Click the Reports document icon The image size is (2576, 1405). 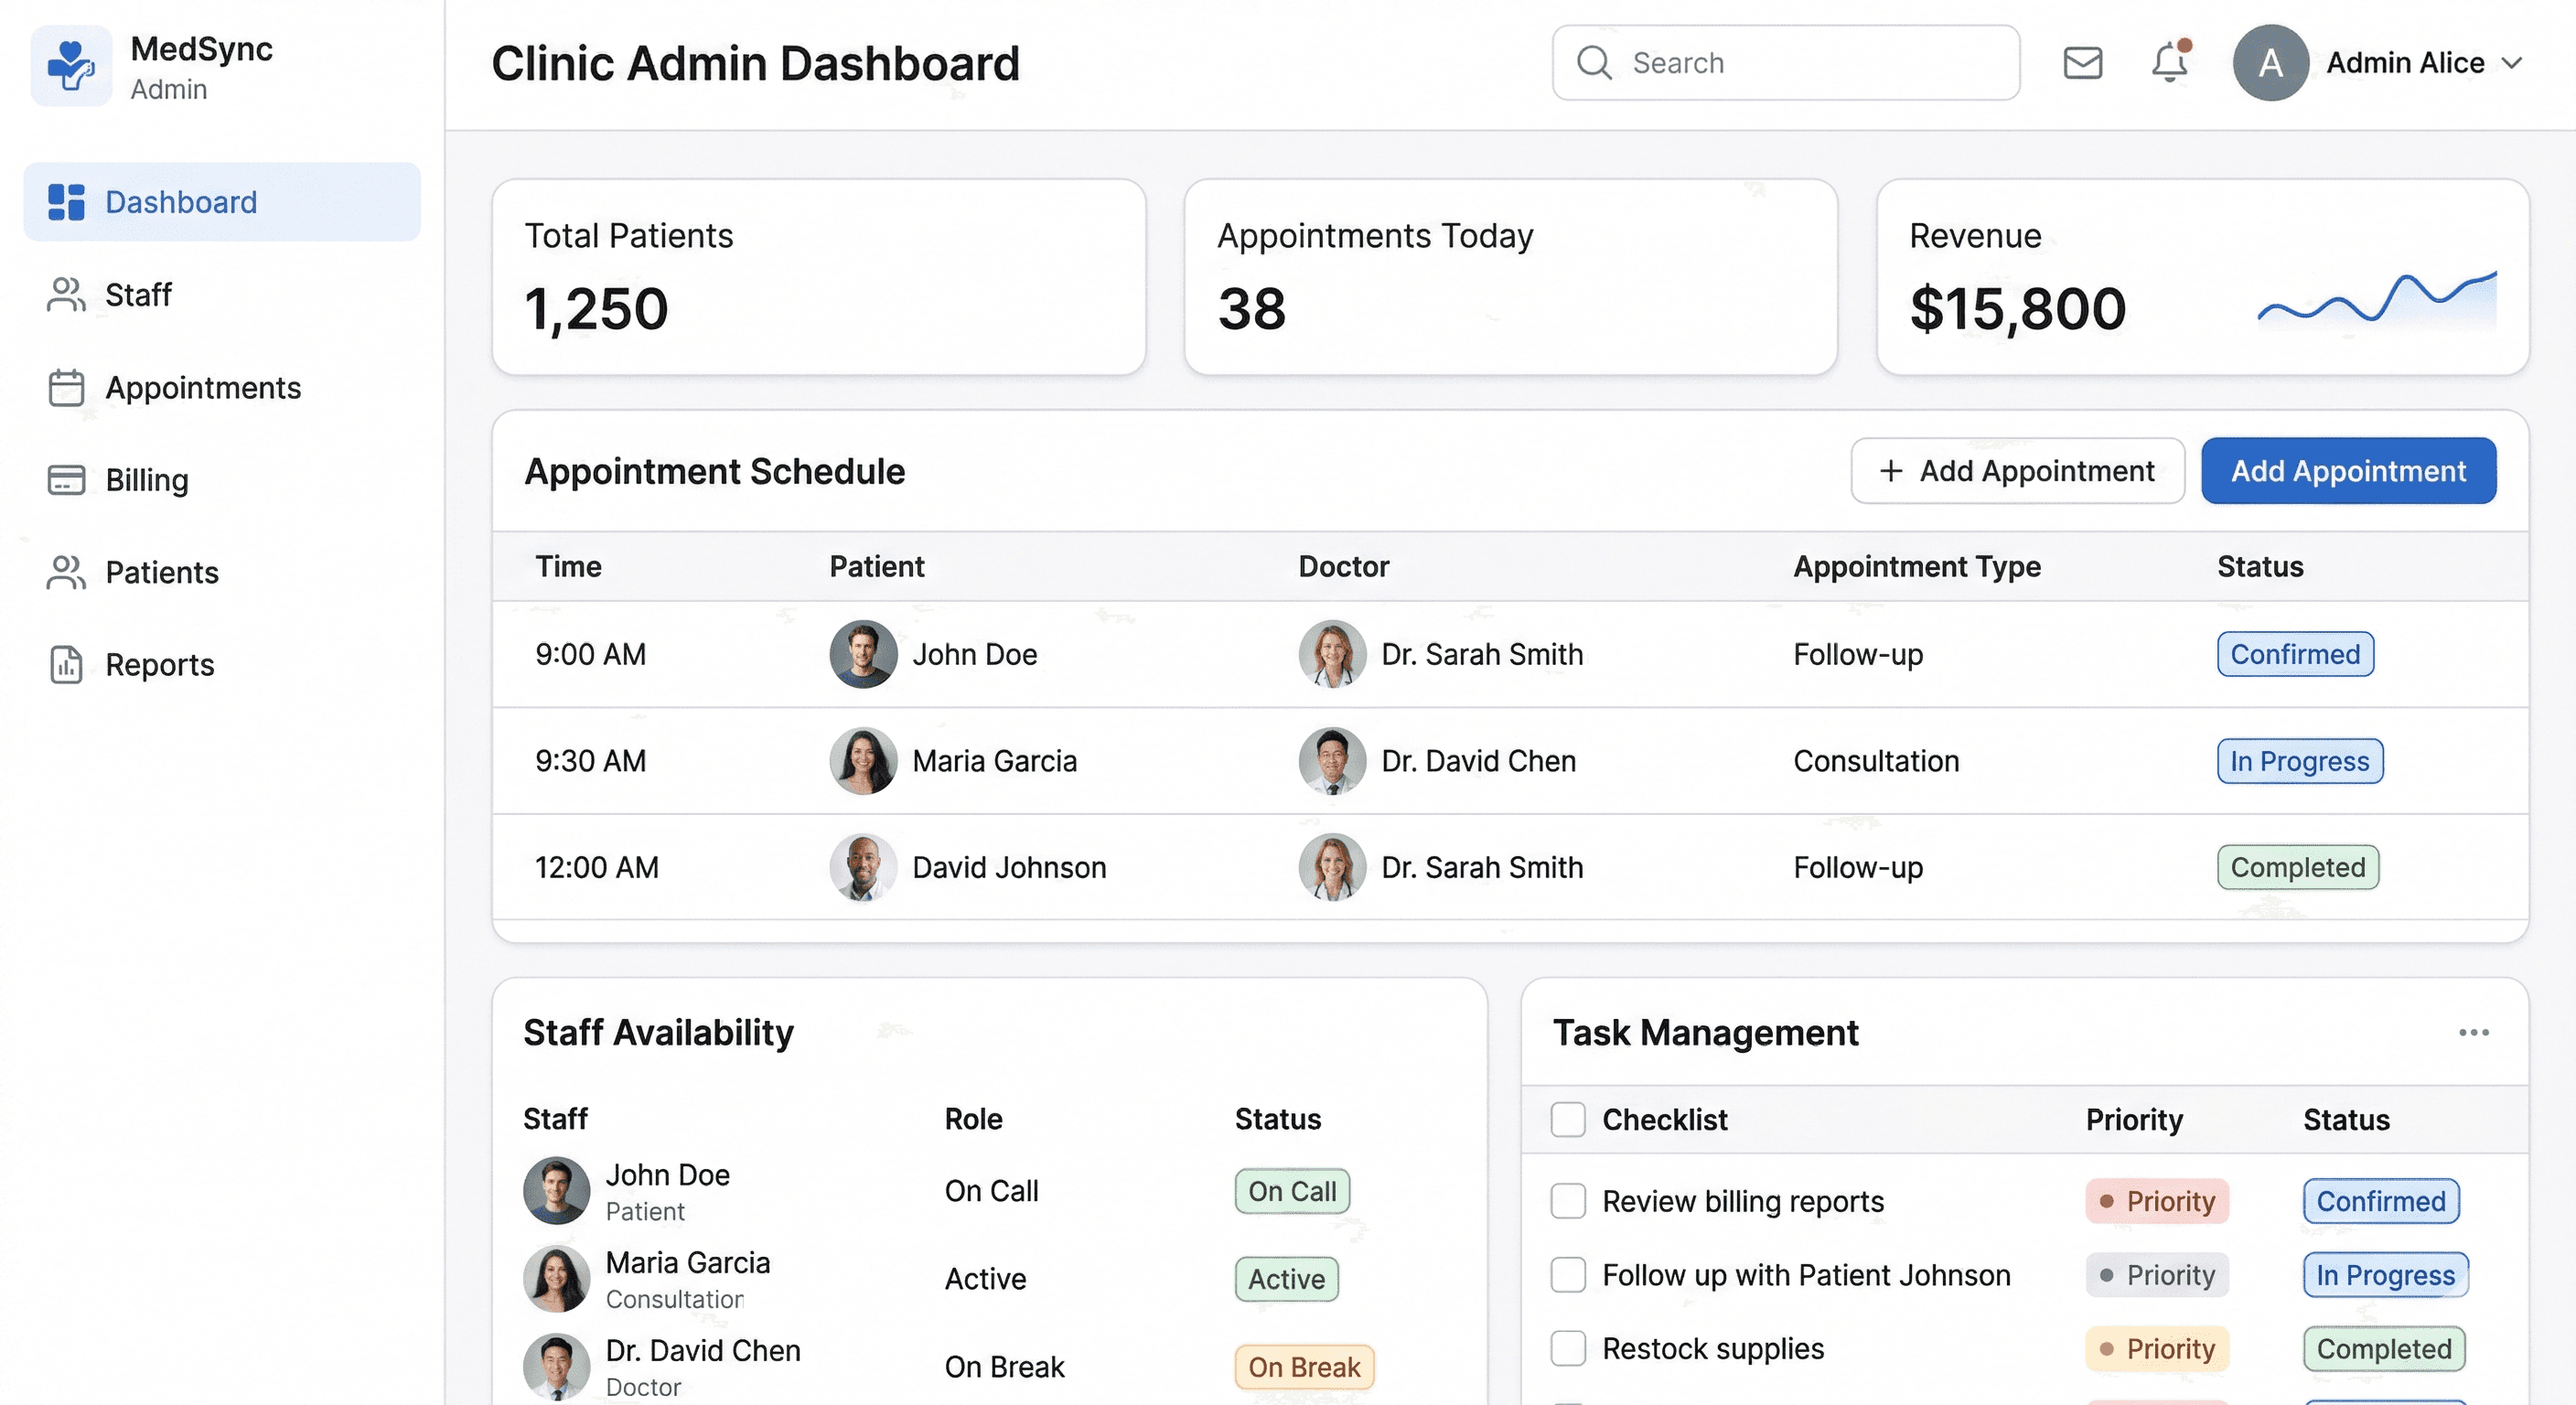(66, 665)
